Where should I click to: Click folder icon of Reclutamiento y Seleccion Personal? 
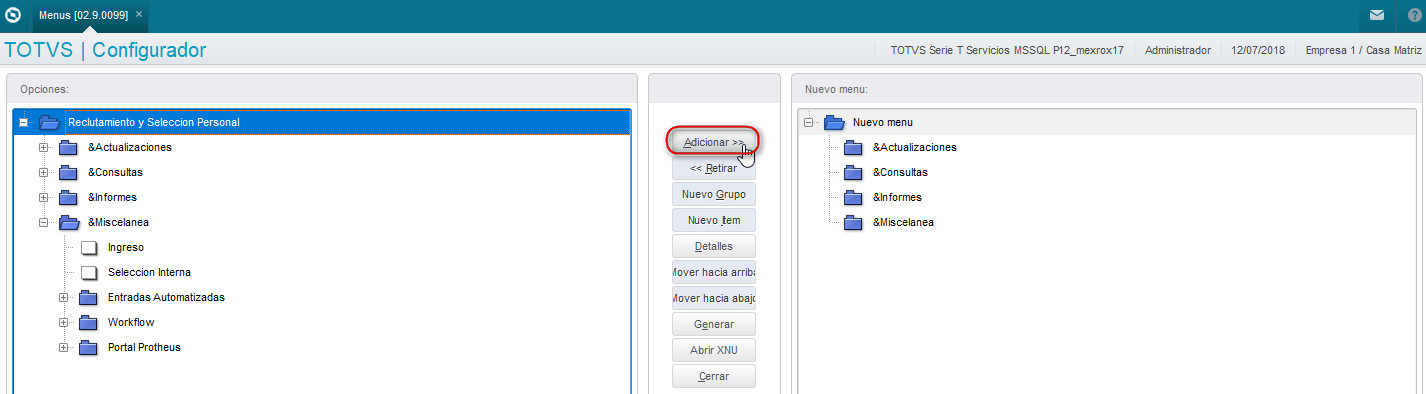click(49, 123)
